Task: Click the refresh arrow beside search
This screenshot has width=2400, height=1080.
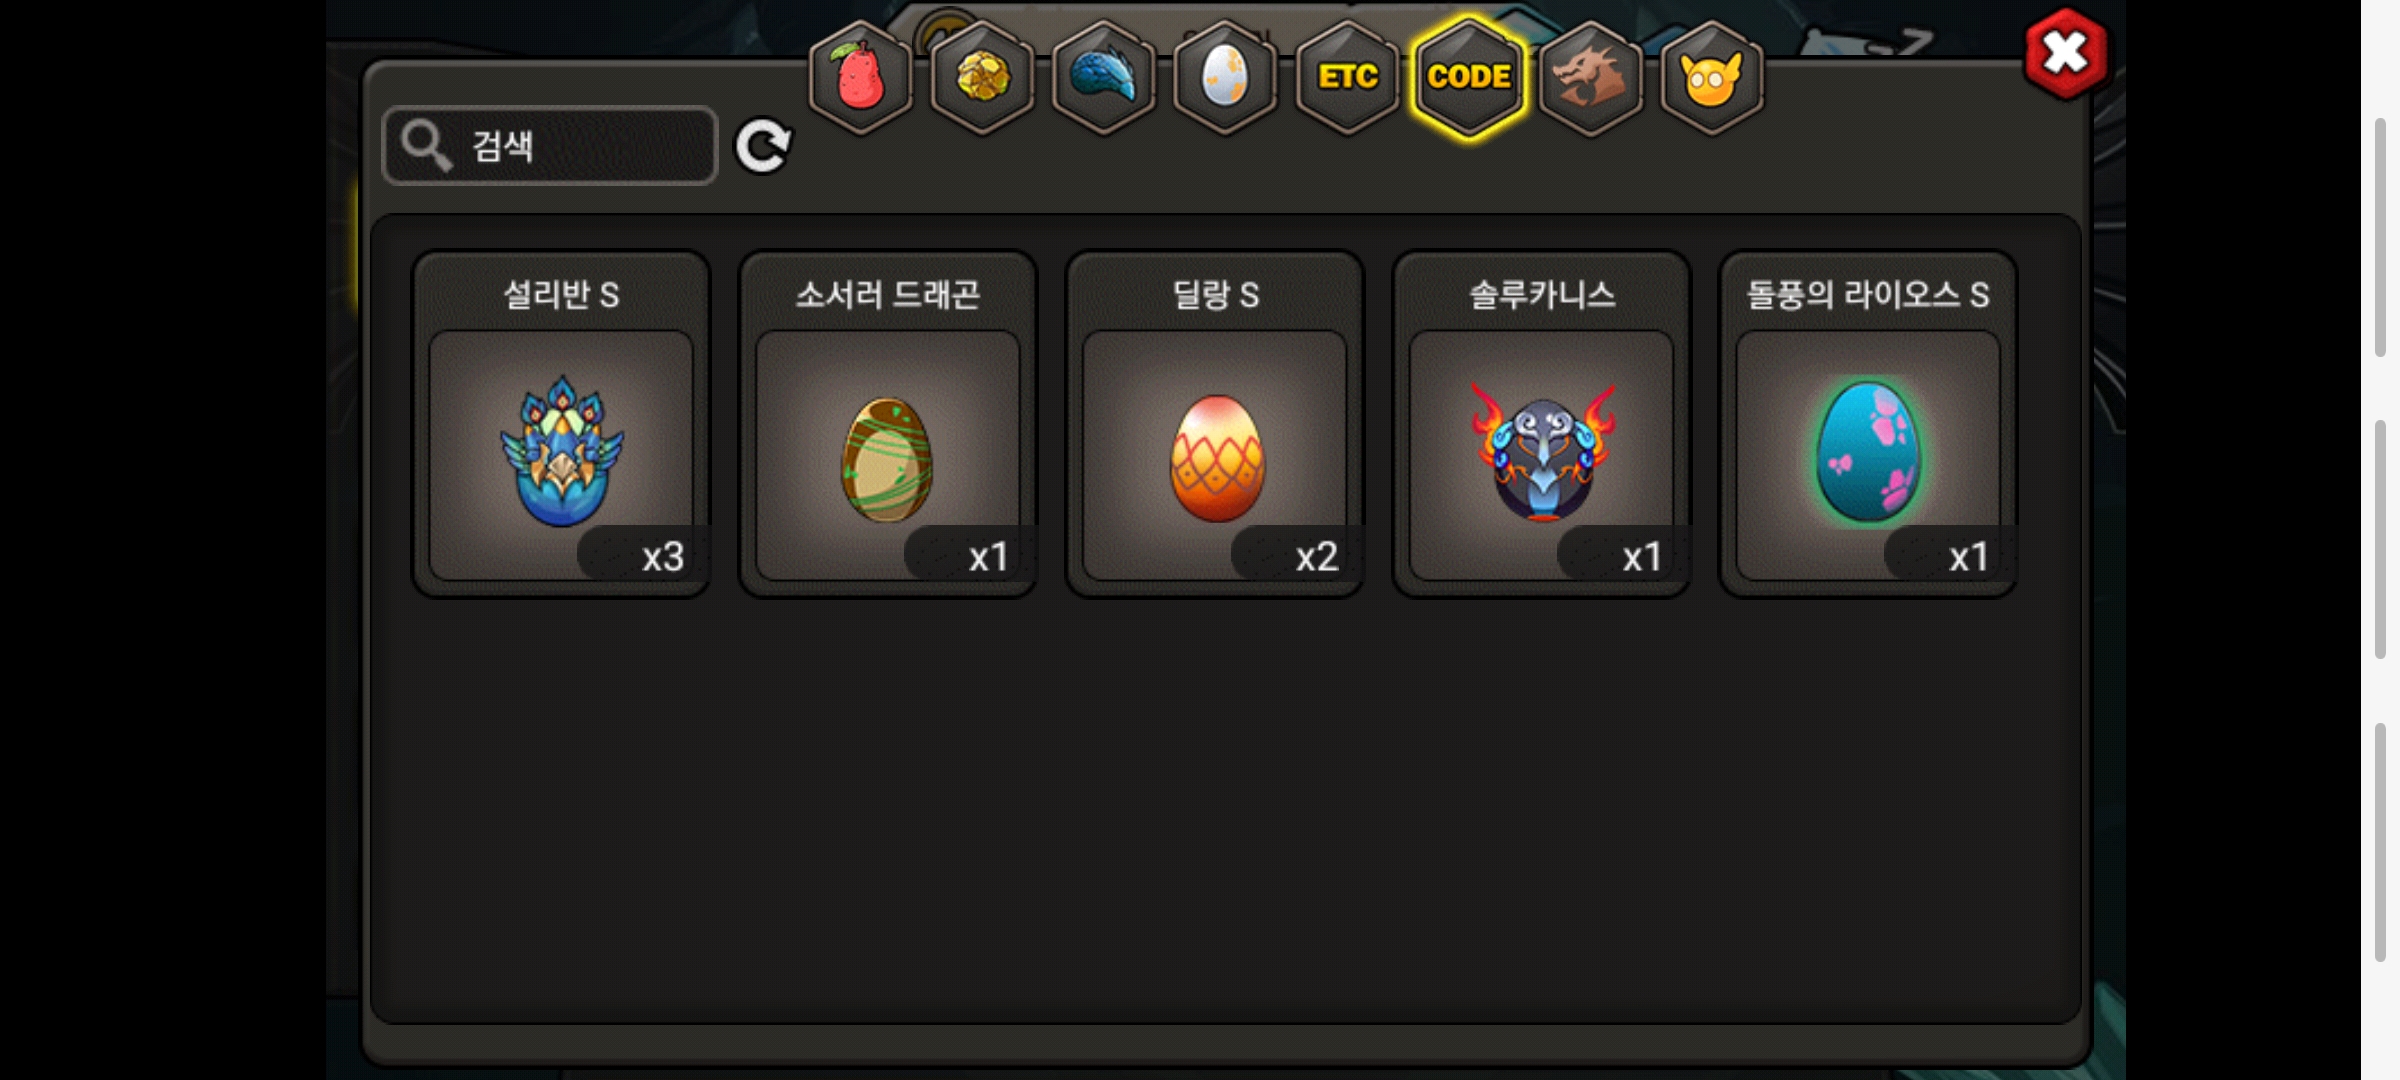Action: [763, 146]
